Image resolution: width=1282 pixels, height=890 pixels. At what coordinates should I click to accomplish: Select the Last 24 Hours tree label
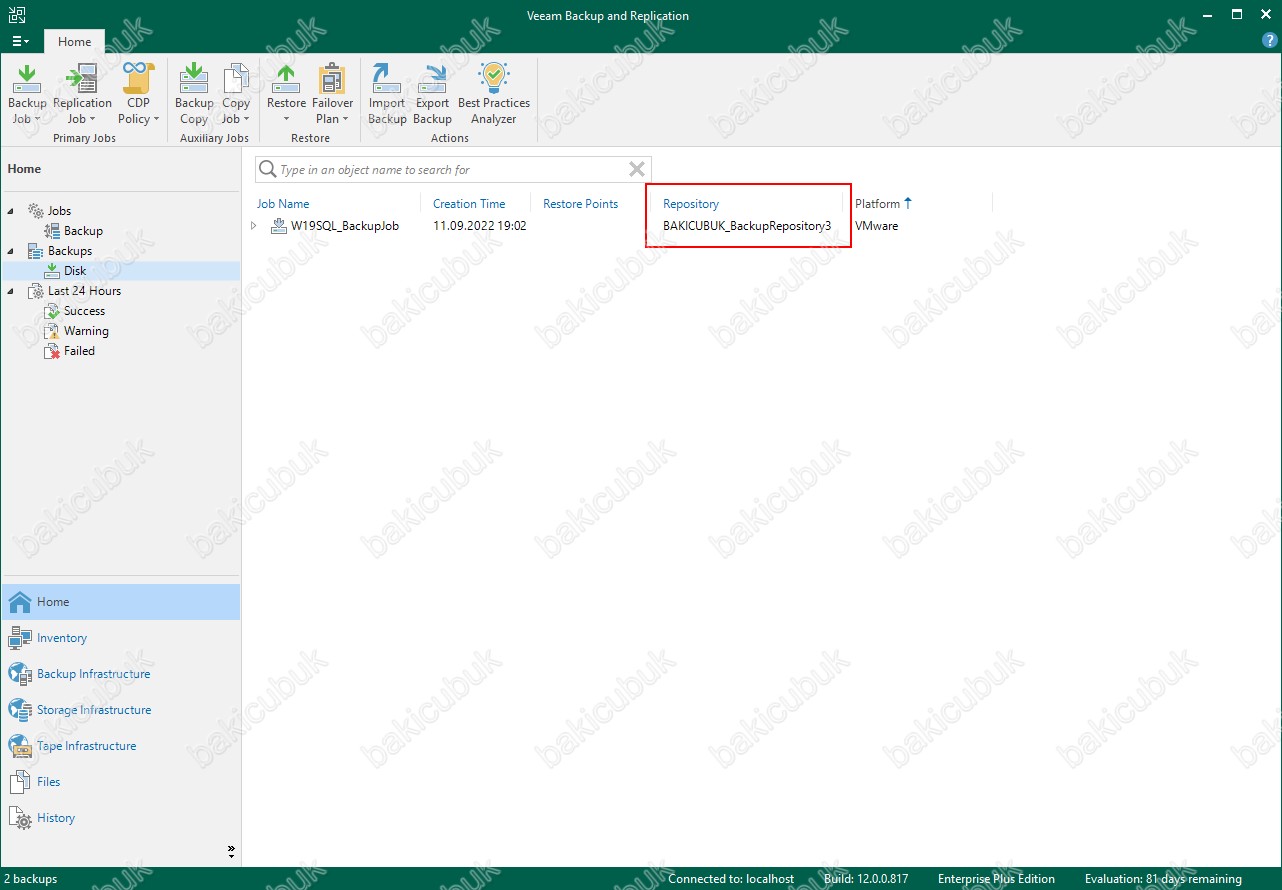click(x=85, y=291)
